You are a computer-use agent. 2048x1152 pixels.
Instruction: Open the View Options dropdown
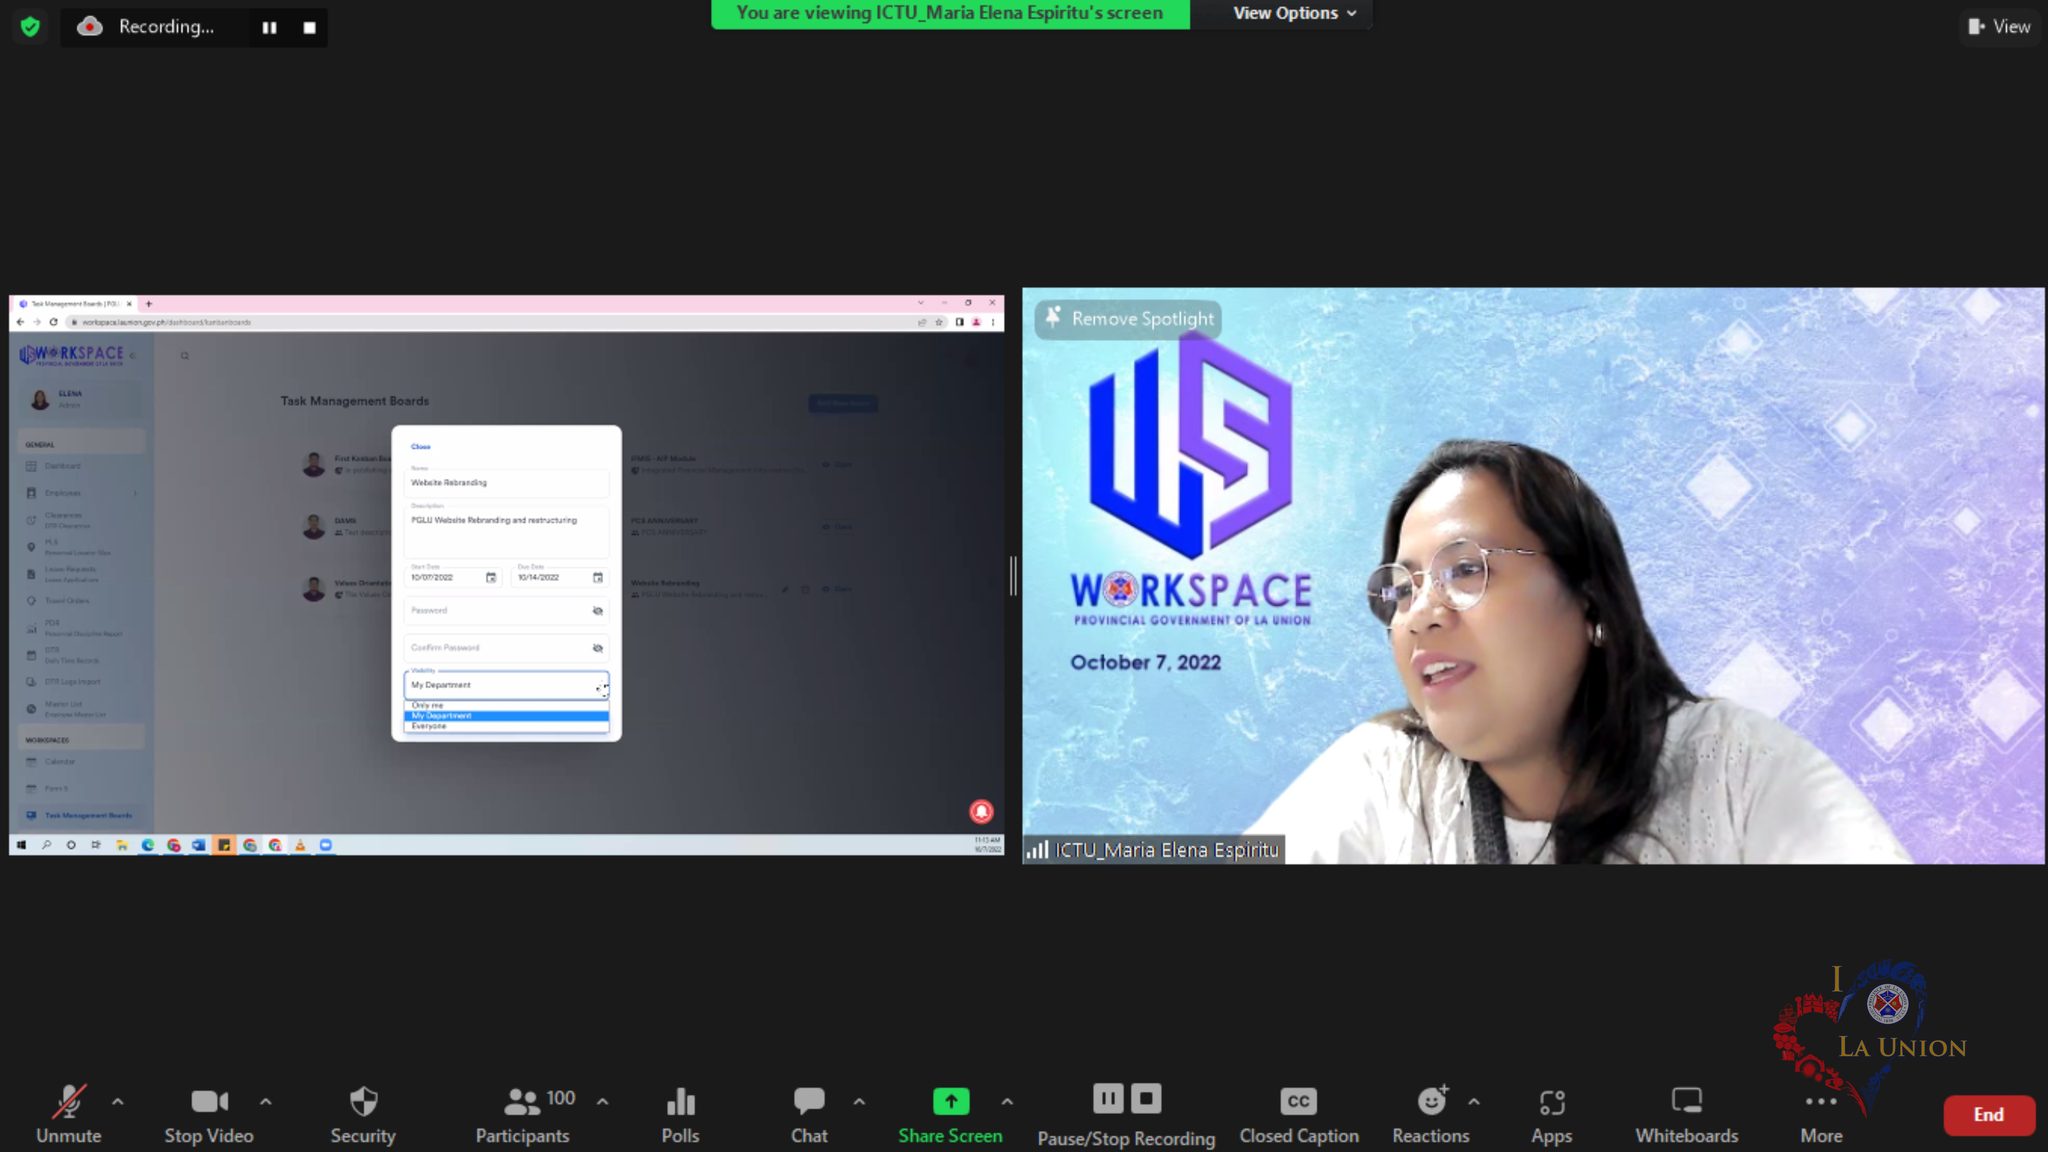[1294, 13]
